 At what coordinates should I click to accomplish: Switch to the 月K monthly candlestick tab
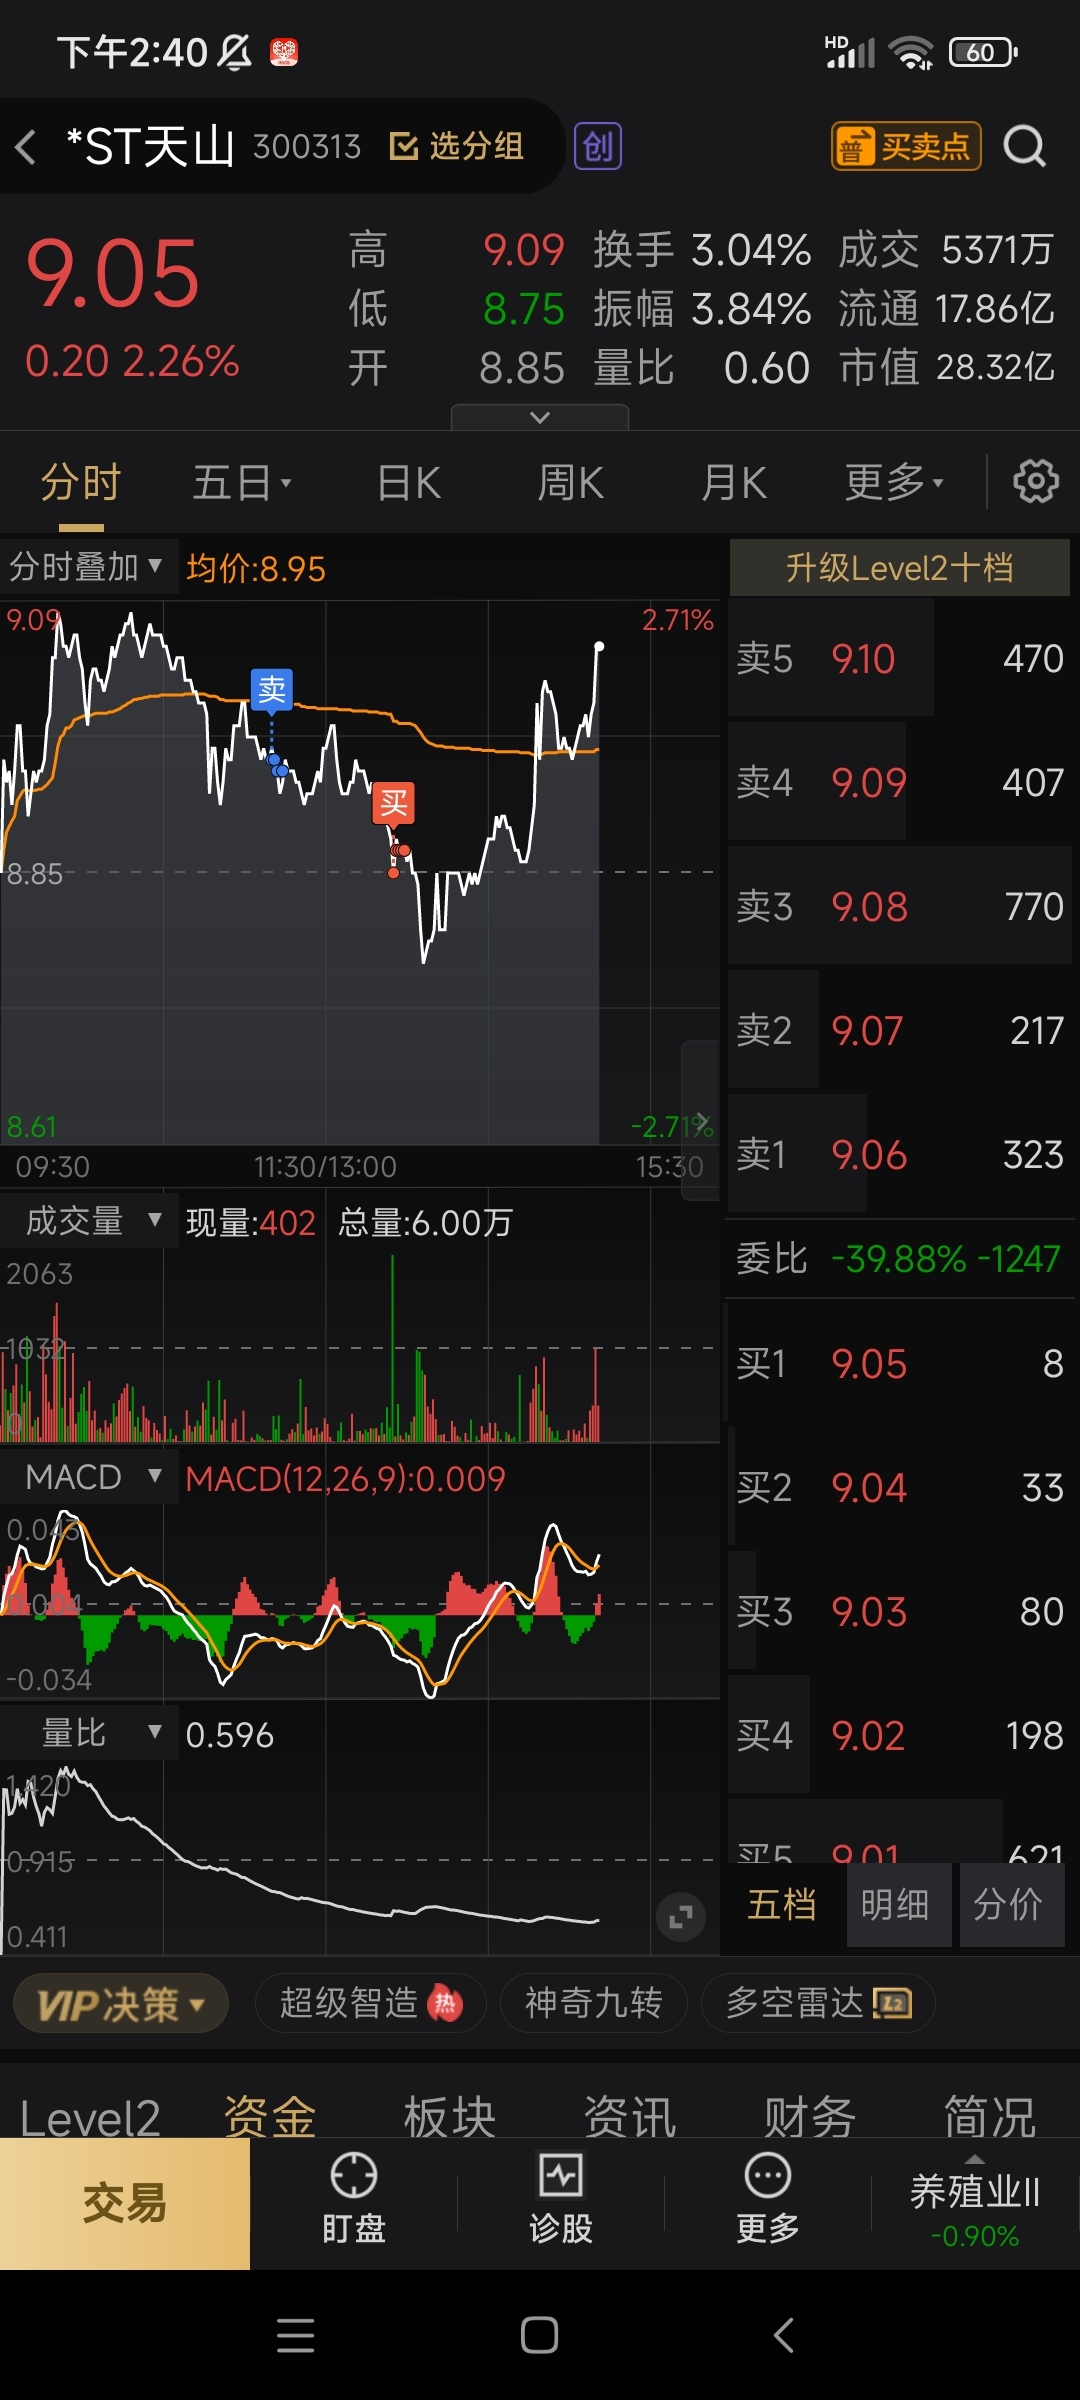pos(734,483)
